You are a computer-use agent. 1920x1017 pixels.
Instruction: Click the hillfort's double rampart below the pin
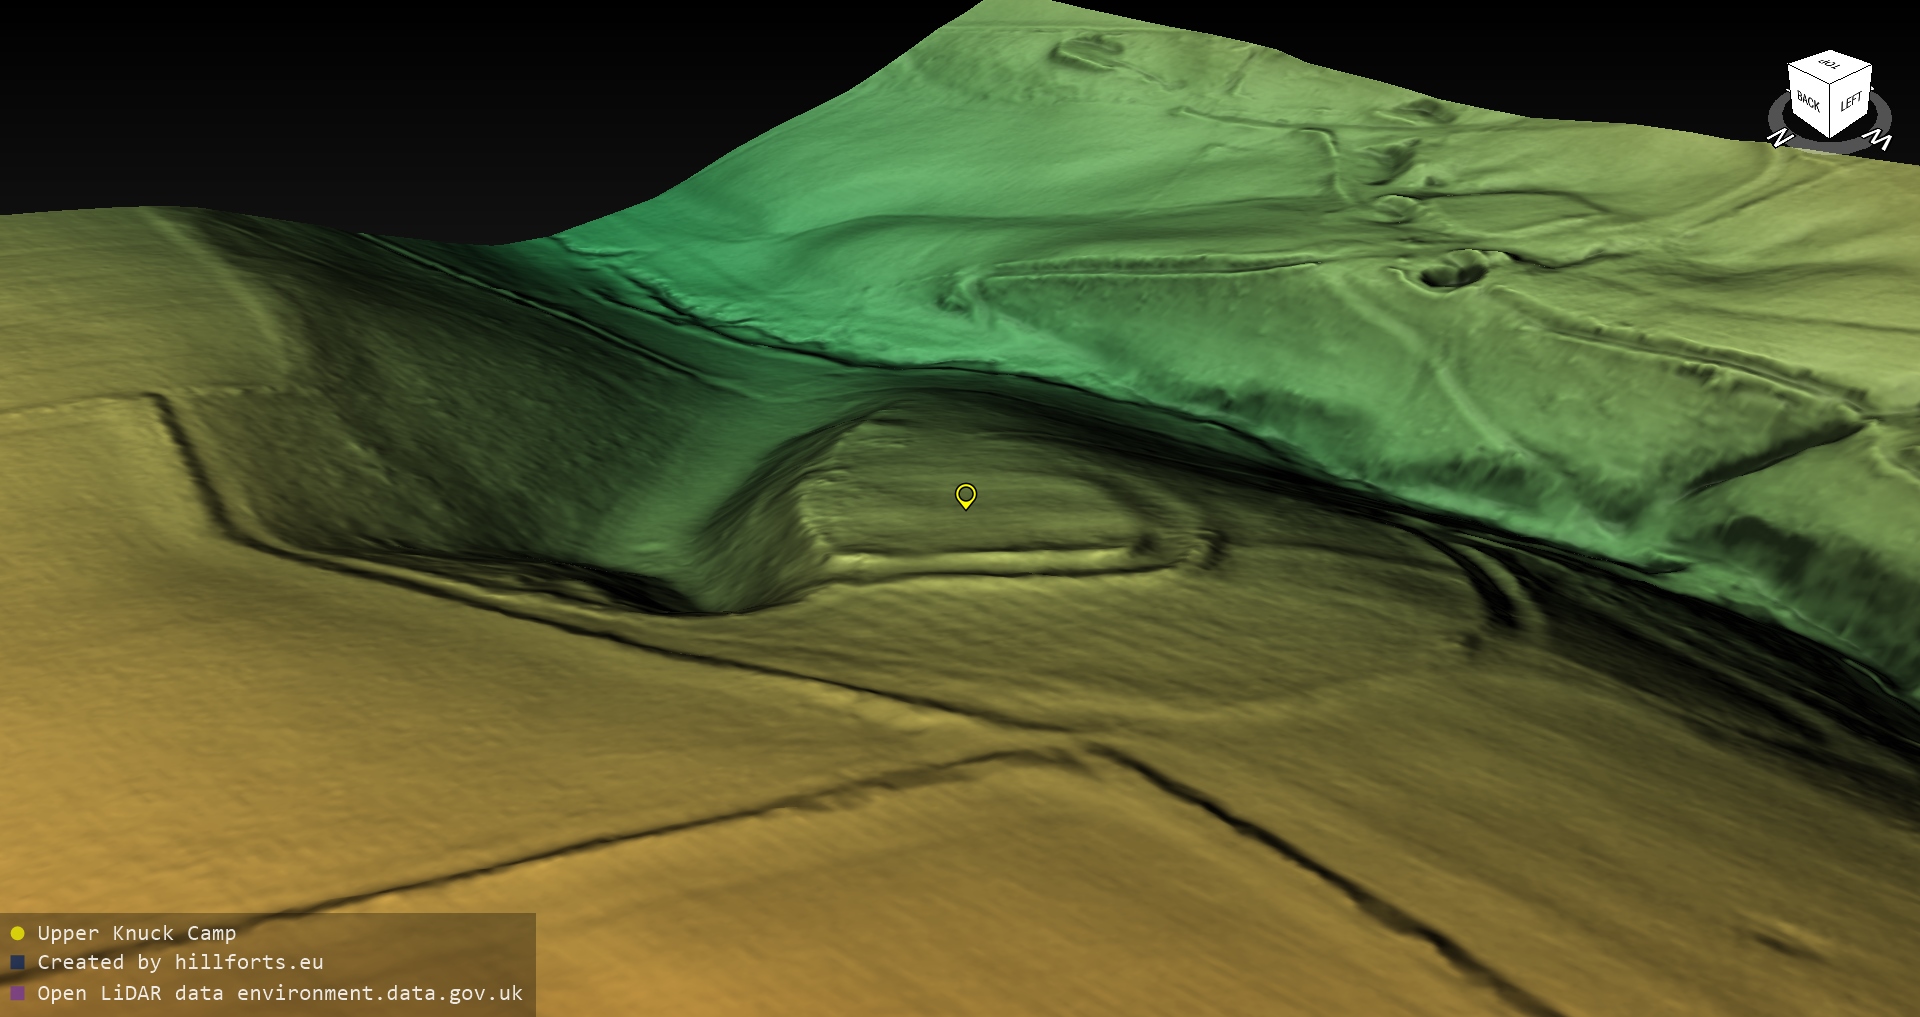(980, 560)
